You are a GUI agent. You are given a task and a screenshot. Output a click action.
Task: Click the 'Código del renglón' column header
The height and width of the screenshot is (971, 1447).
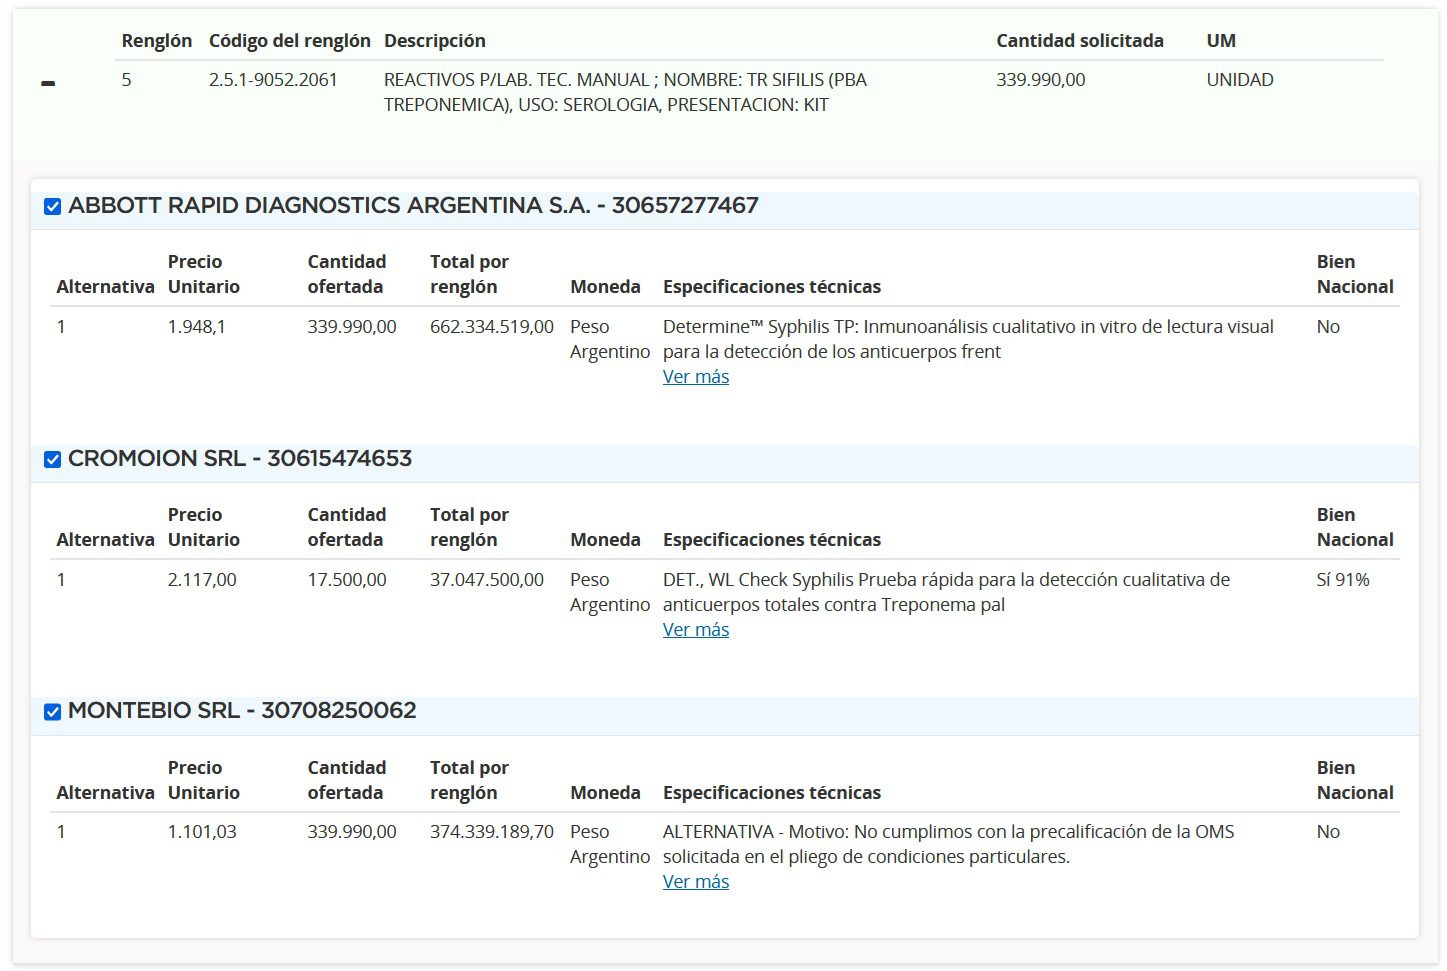click(289, 41)
